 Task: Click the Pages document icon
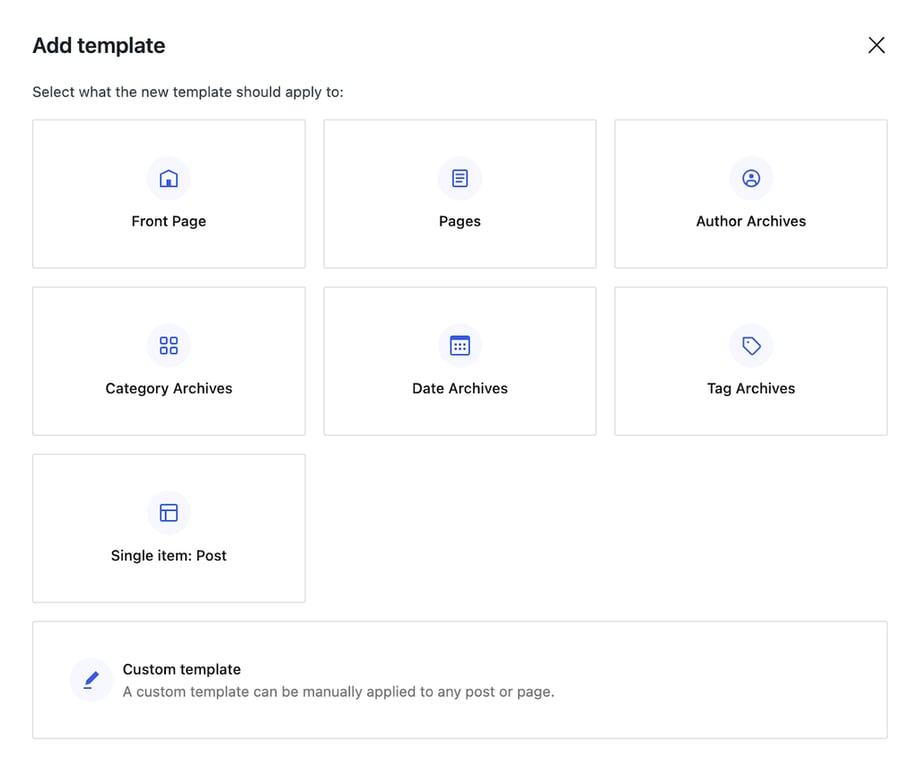[x=459, y=178]
